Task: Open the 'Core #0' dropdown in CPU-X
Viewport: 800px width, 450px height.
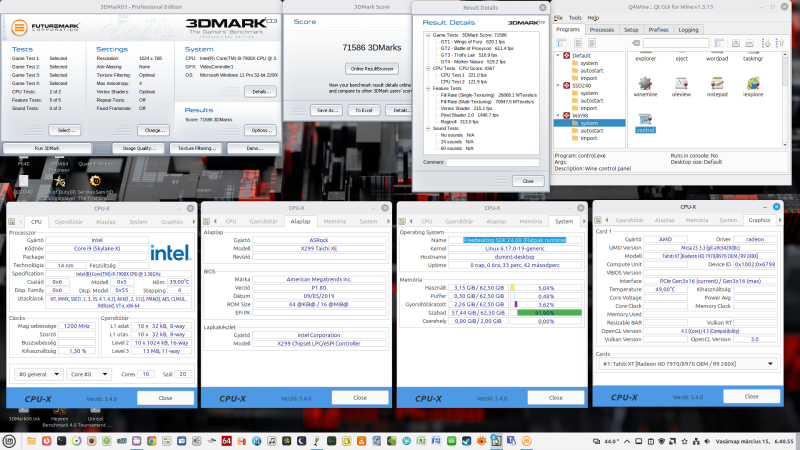Action: tap(89, 374)
